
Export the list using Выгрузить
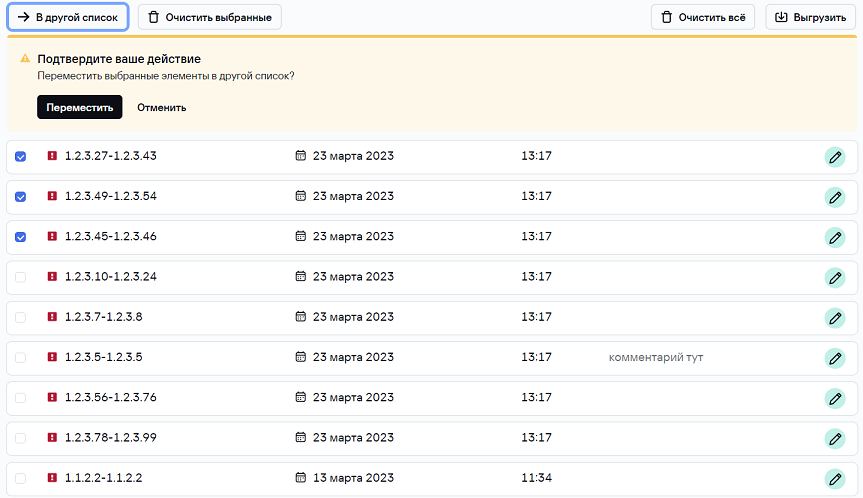(811, 17)
